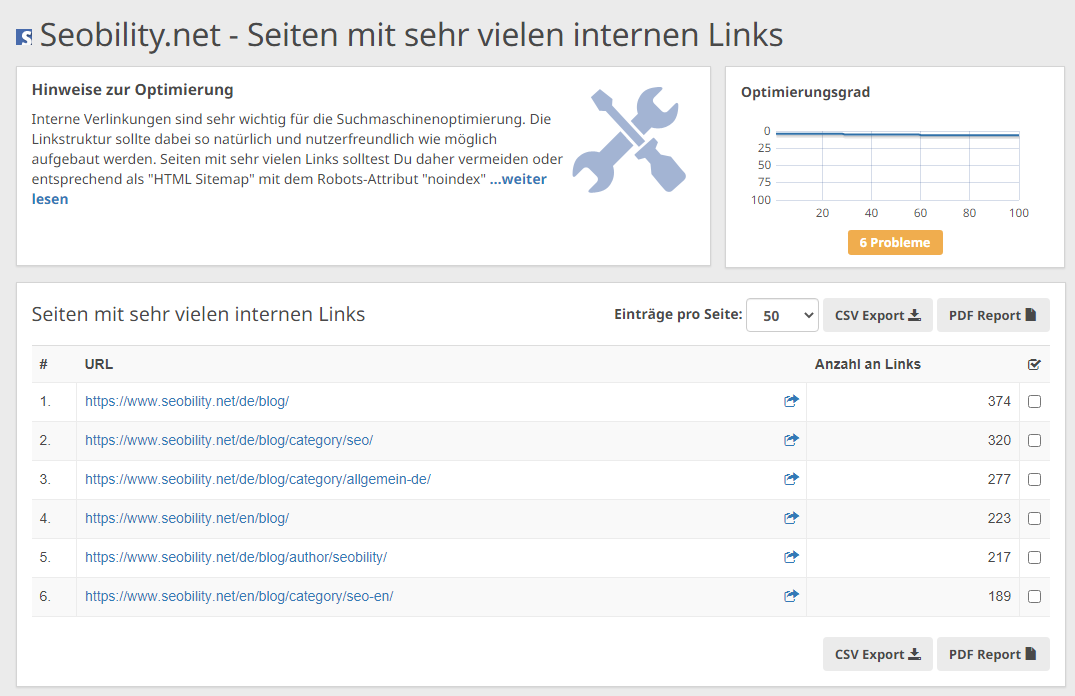Check the box for row with 374 links

[x=1035, y=402]
